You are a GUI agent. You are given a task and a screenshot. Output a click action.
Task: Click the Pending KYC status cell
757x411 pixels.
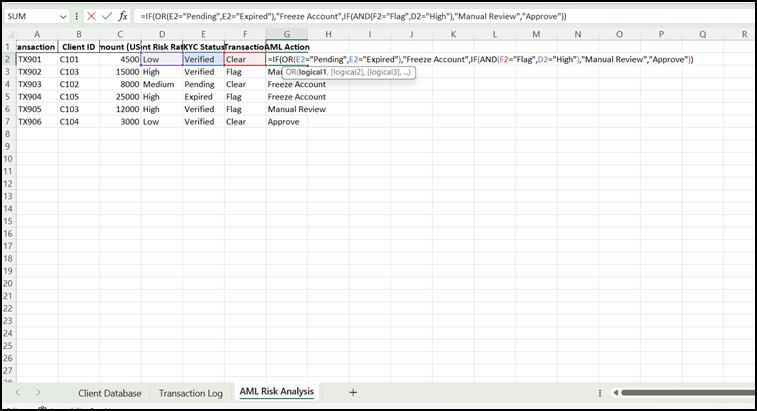click(203, 84)
